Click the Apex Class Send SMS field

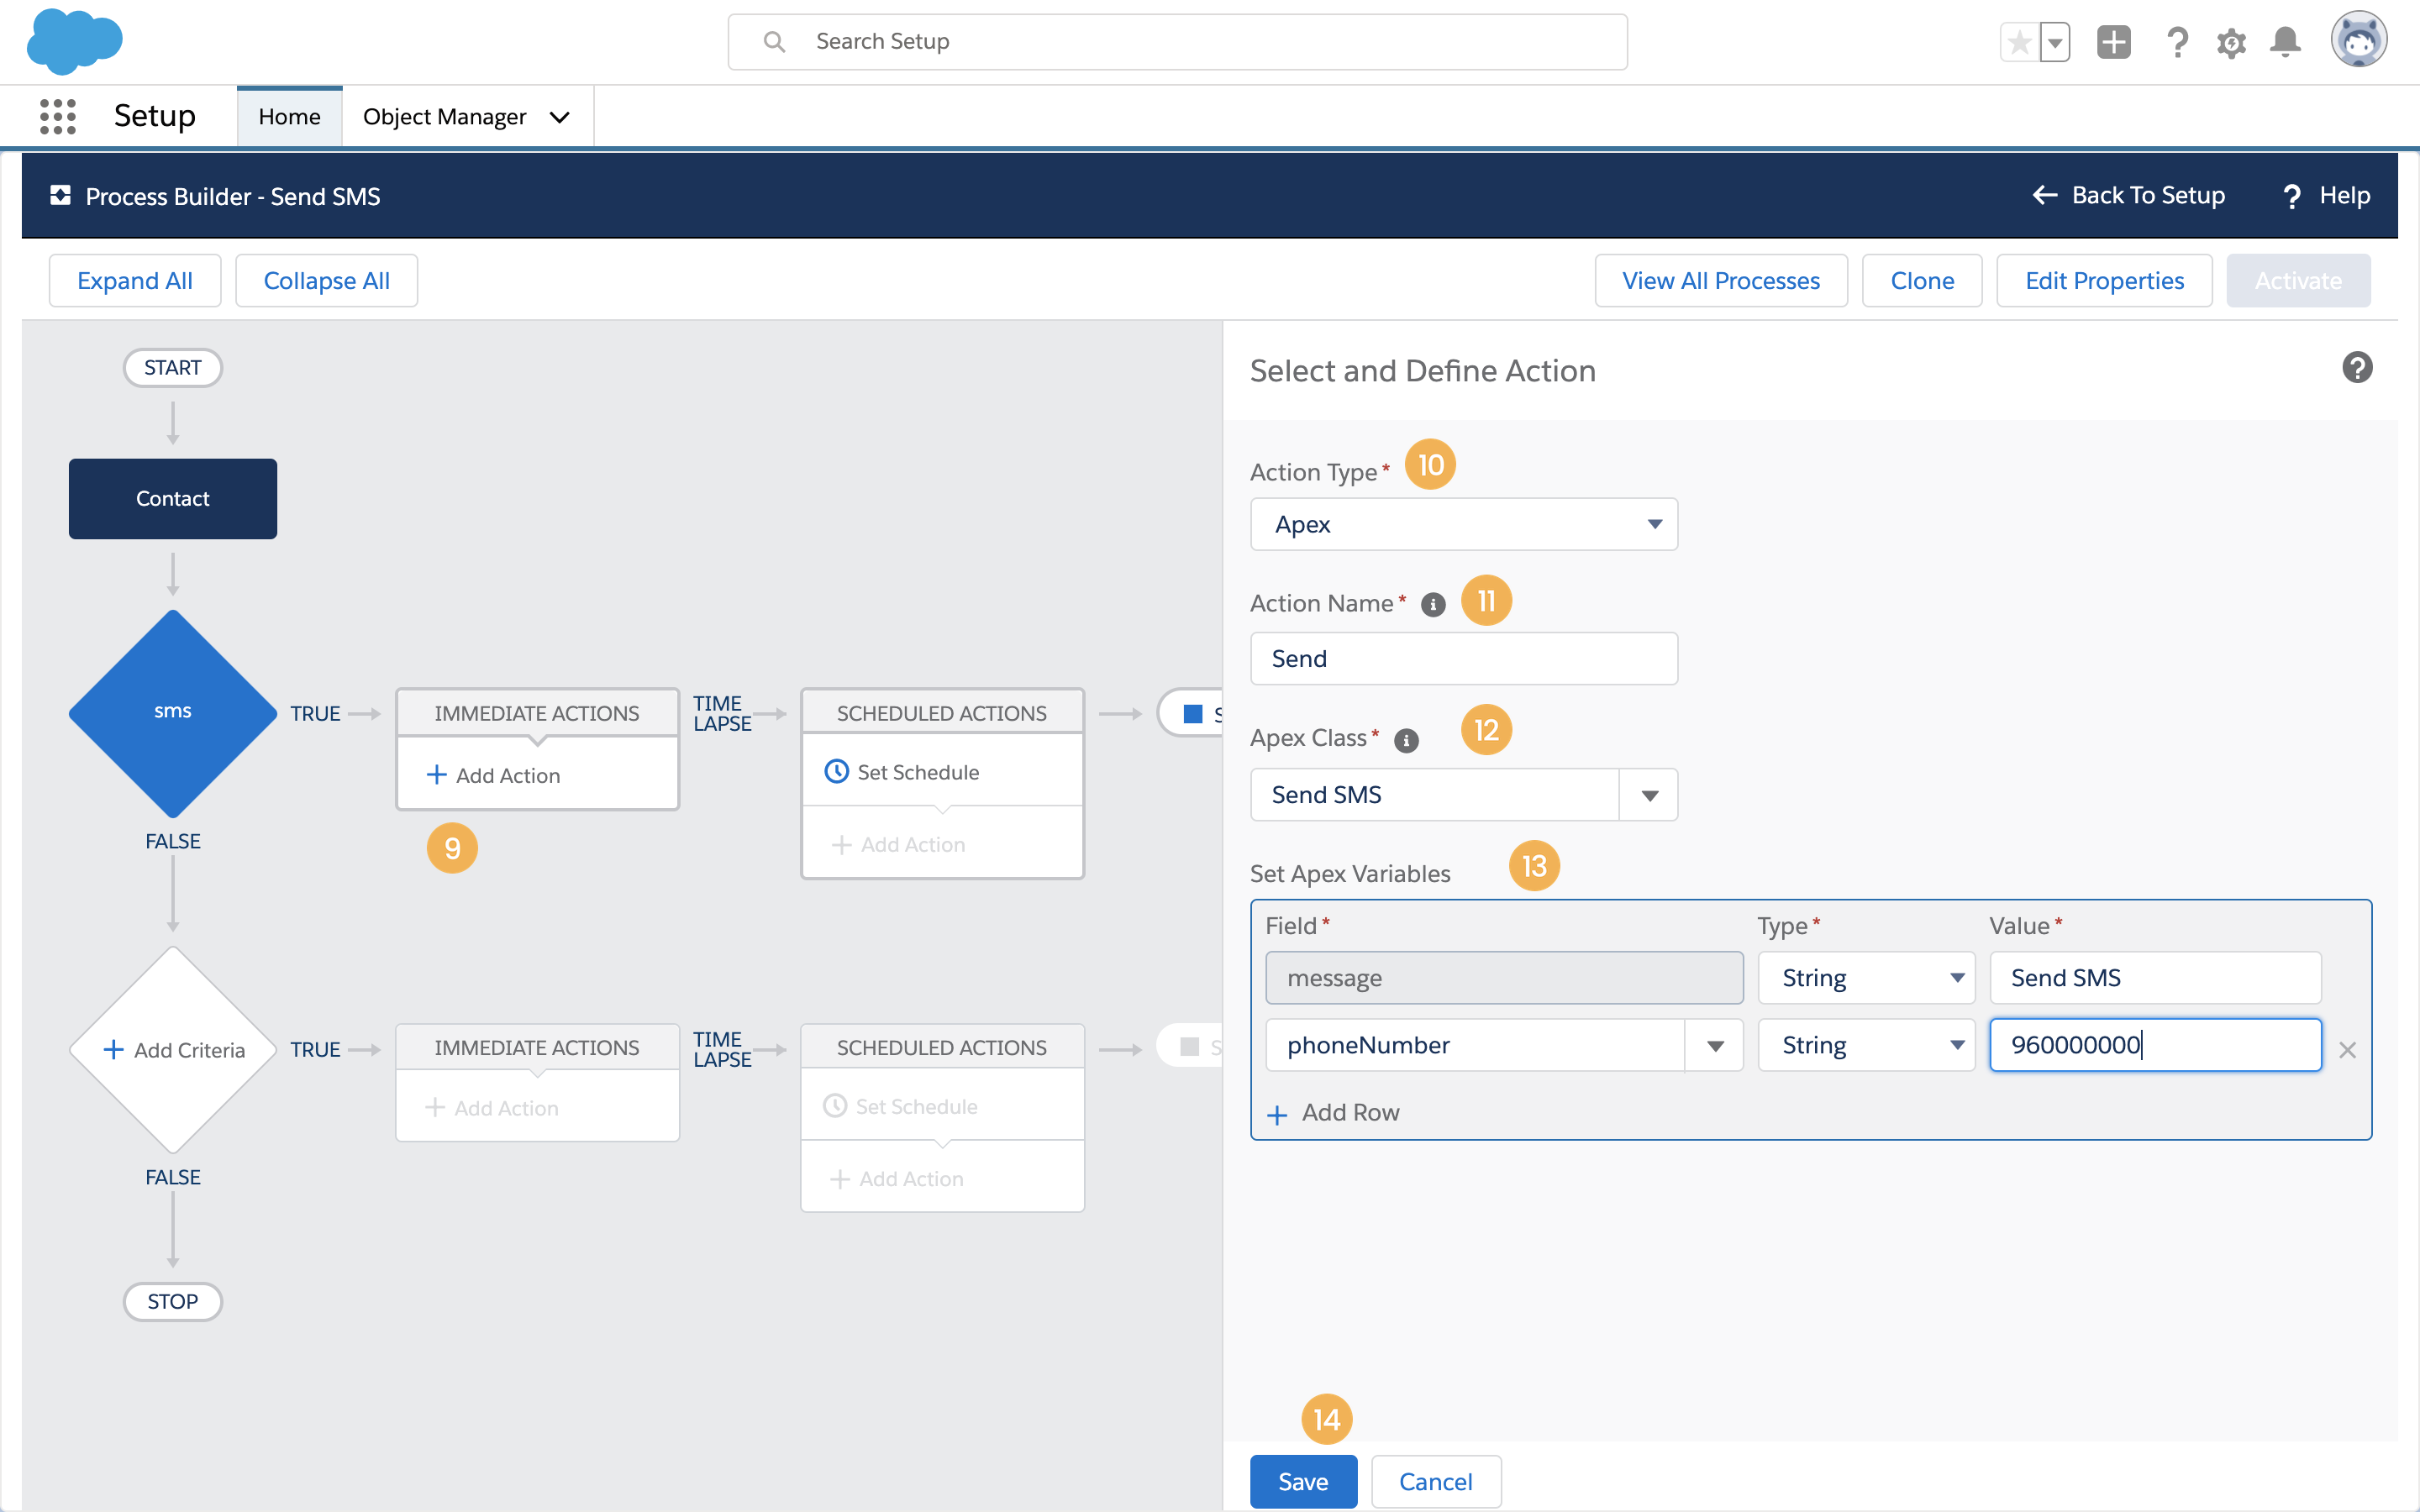tap(1435, 795)
